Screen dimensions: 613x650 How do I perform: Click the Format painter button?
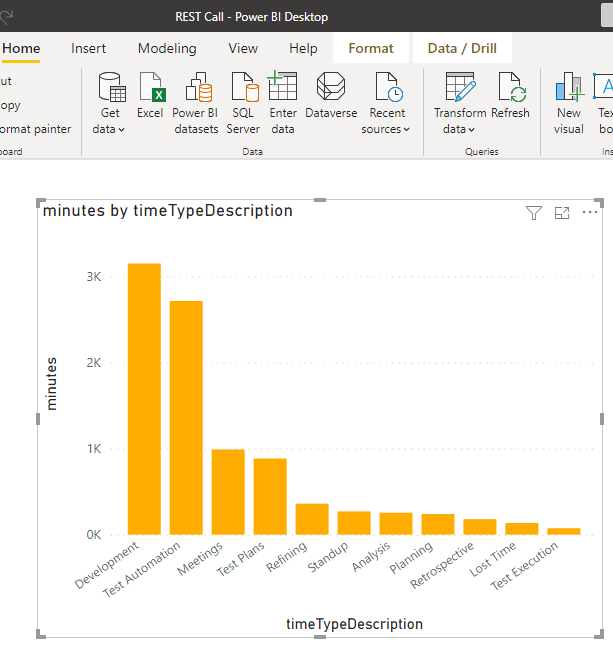[36, 129]
